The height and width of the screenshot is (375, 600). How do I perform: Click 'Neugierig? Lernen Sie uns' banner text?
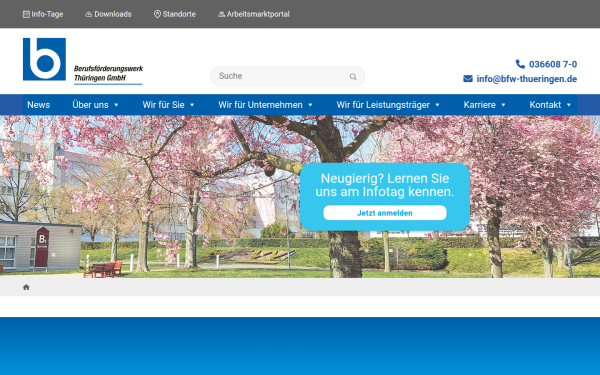click(385, 185)
